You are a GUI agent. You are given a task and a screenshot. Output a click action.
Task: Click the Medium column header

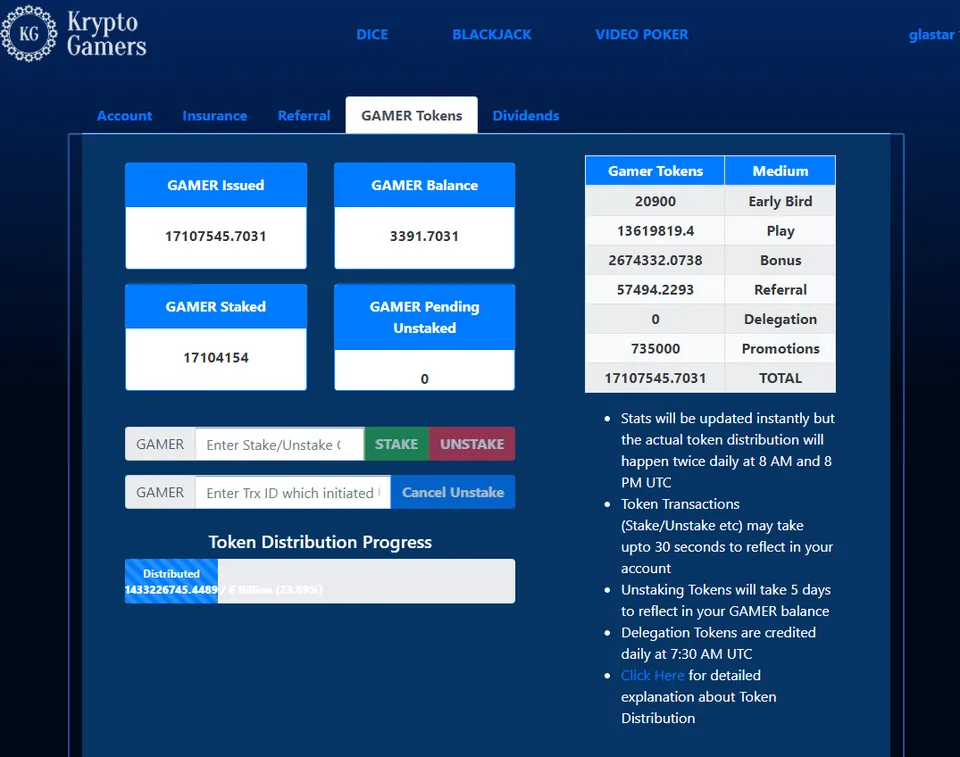(x=780, y=171)
